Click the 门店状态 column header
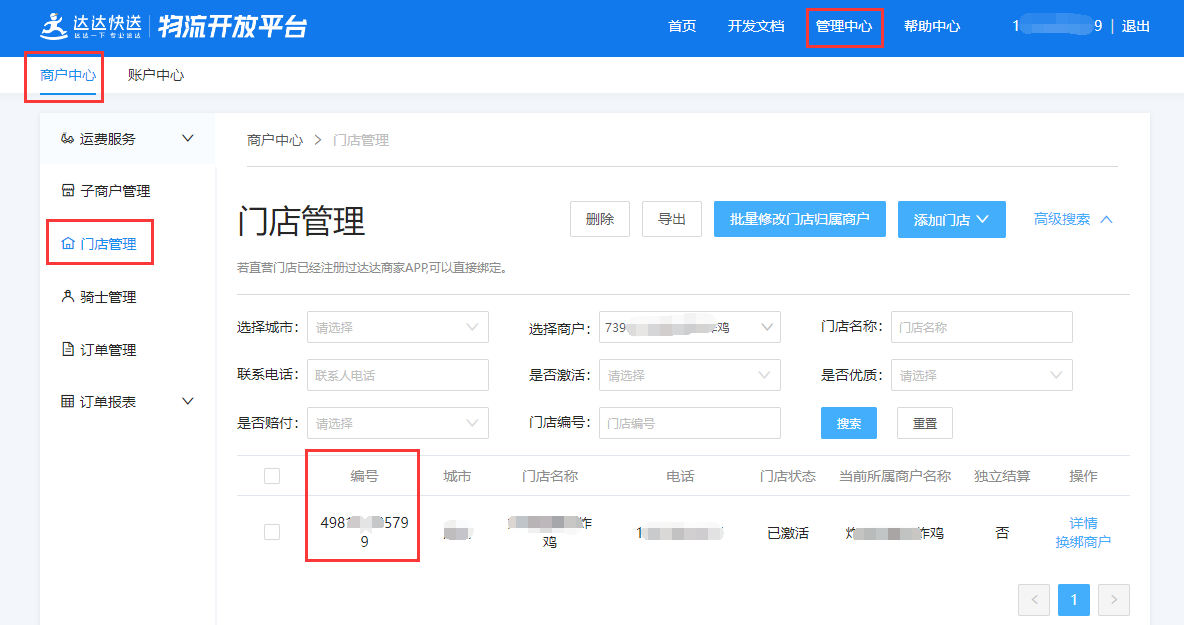The image size is (1184, 625). click(x=788, y=476)
